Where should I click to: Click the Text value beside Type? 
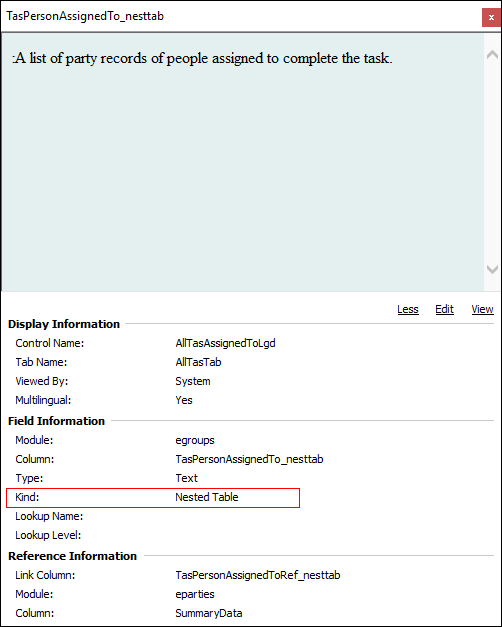click(x=186, y=478)
